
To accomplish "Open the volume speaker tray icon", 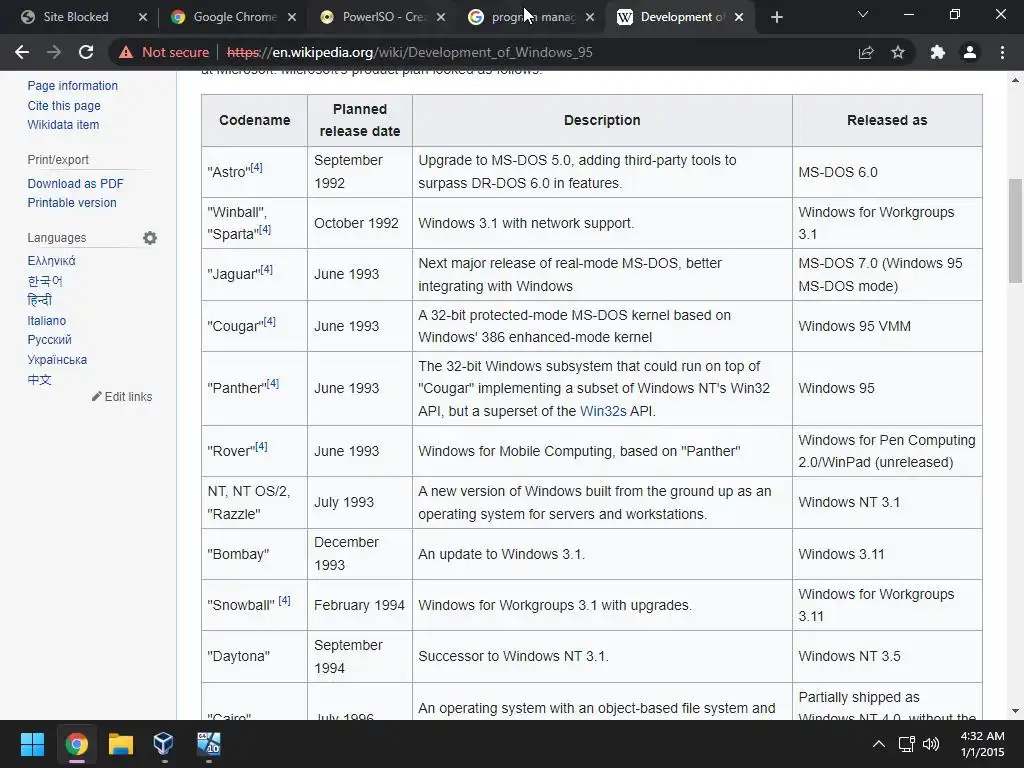I will pos(931,744).
